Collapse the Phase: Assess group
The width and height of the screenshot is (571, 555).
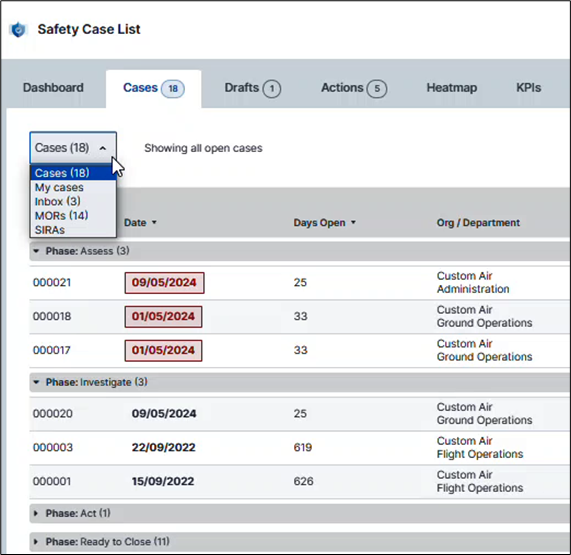36,251
